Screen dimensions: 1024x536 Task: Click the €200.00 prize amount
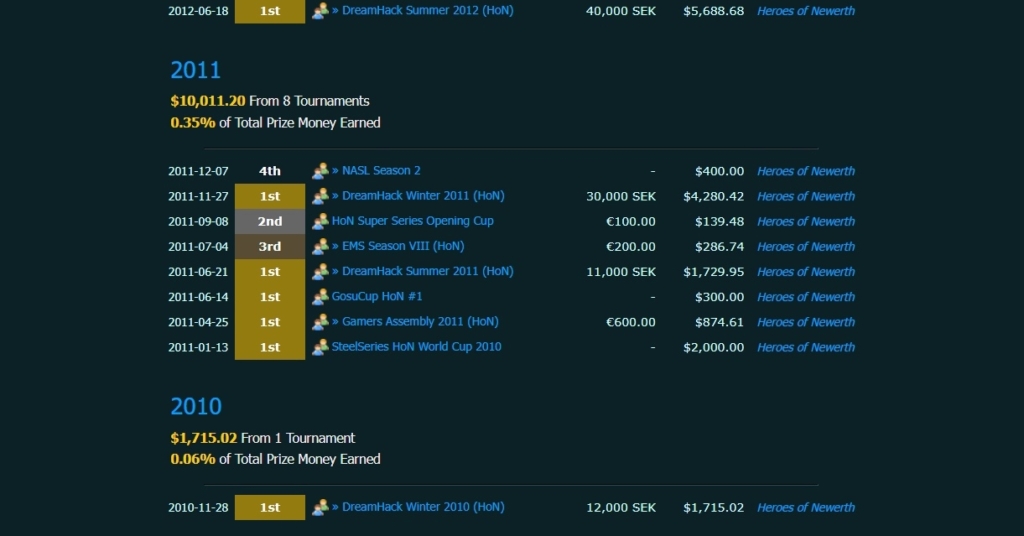point(631,247)
